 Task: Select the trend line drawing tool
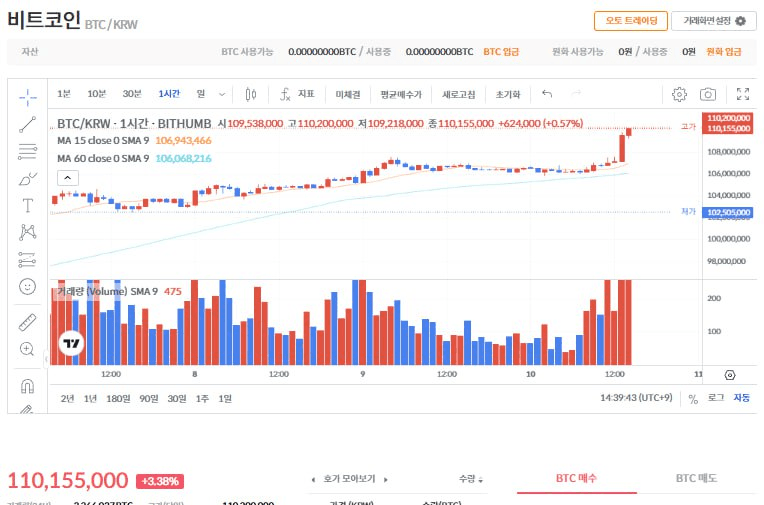coord(28,124)
